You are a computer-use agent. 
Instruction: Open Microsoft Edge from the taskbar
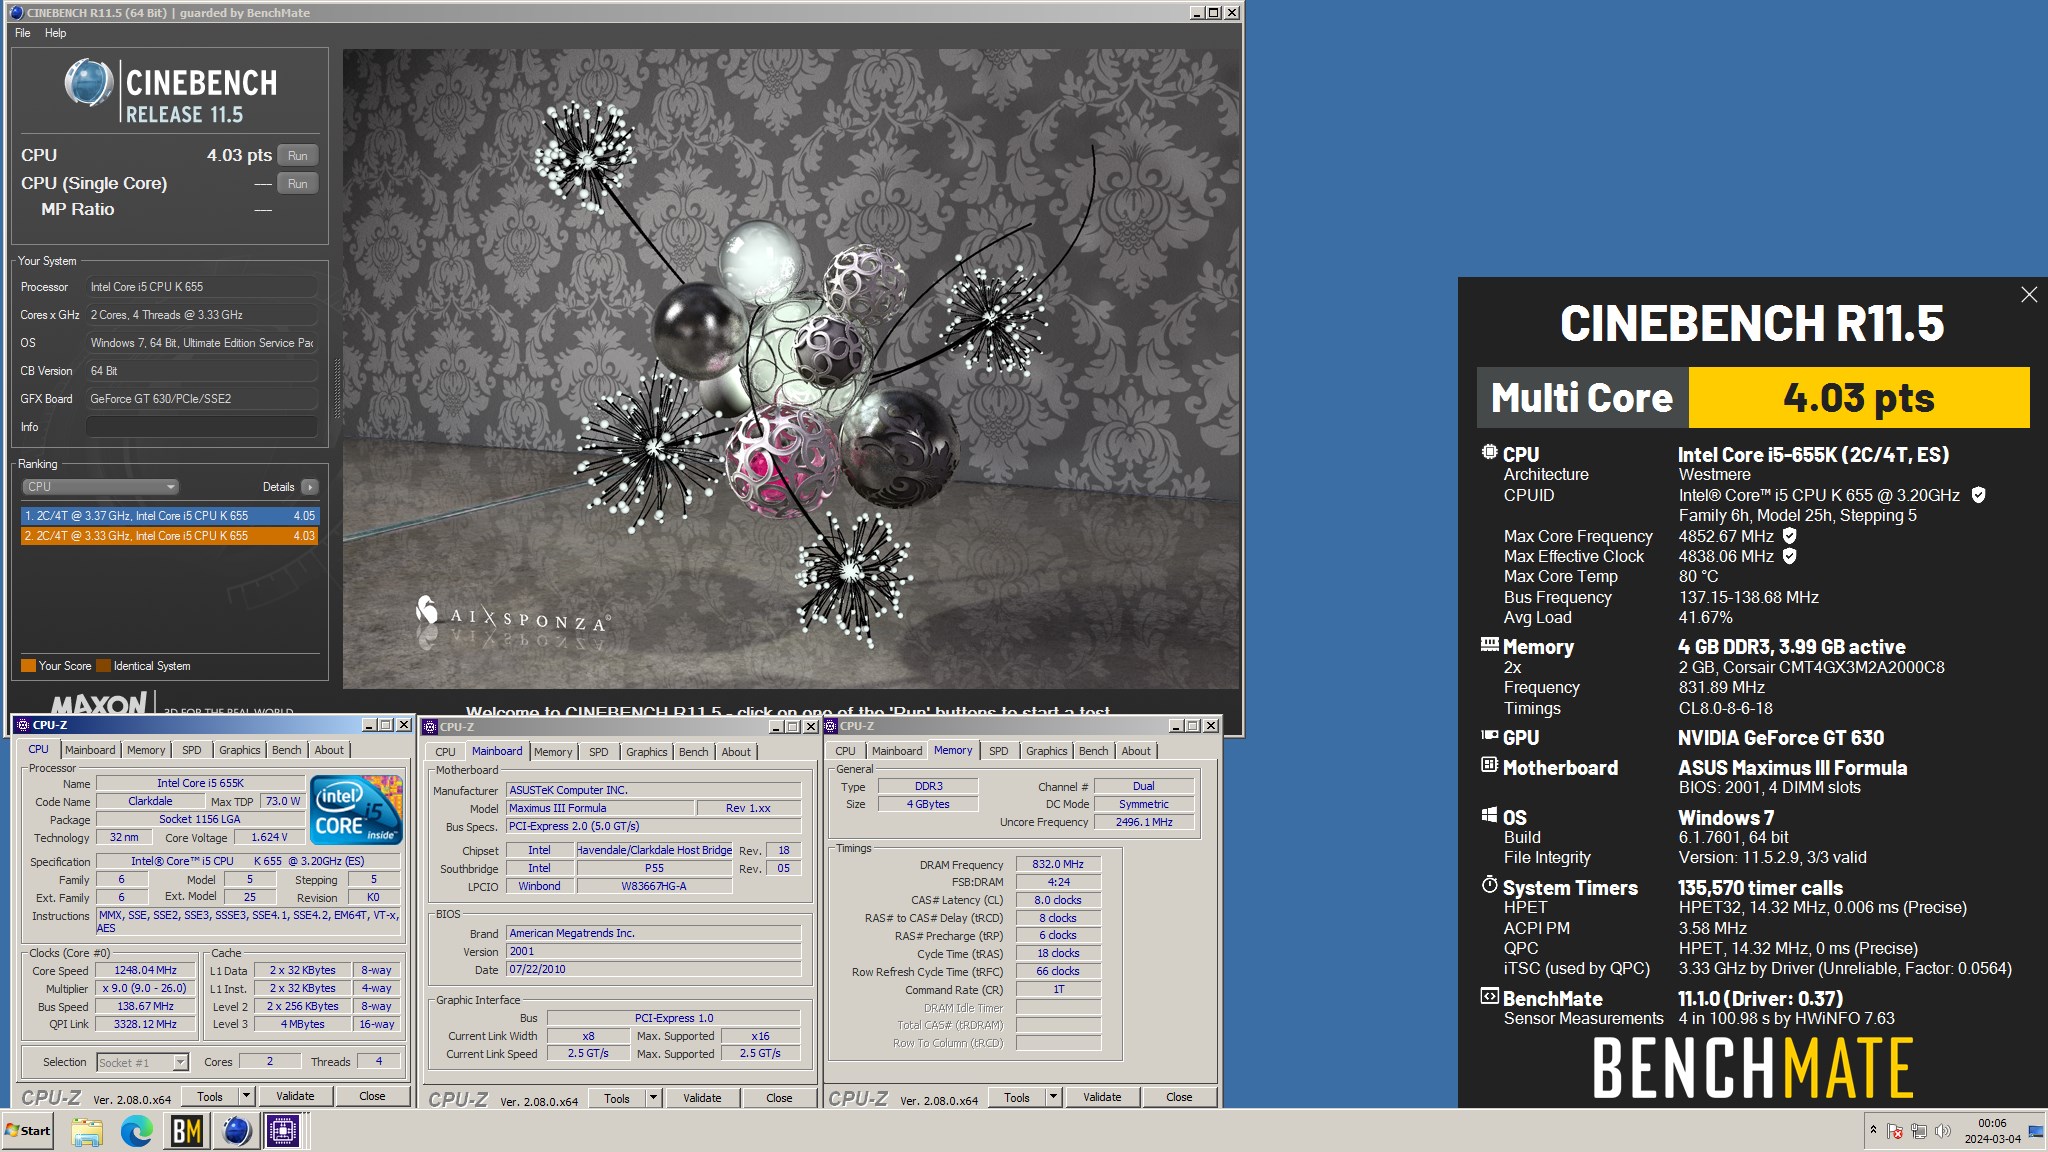pyautogui.click(x=137, y=1131)
